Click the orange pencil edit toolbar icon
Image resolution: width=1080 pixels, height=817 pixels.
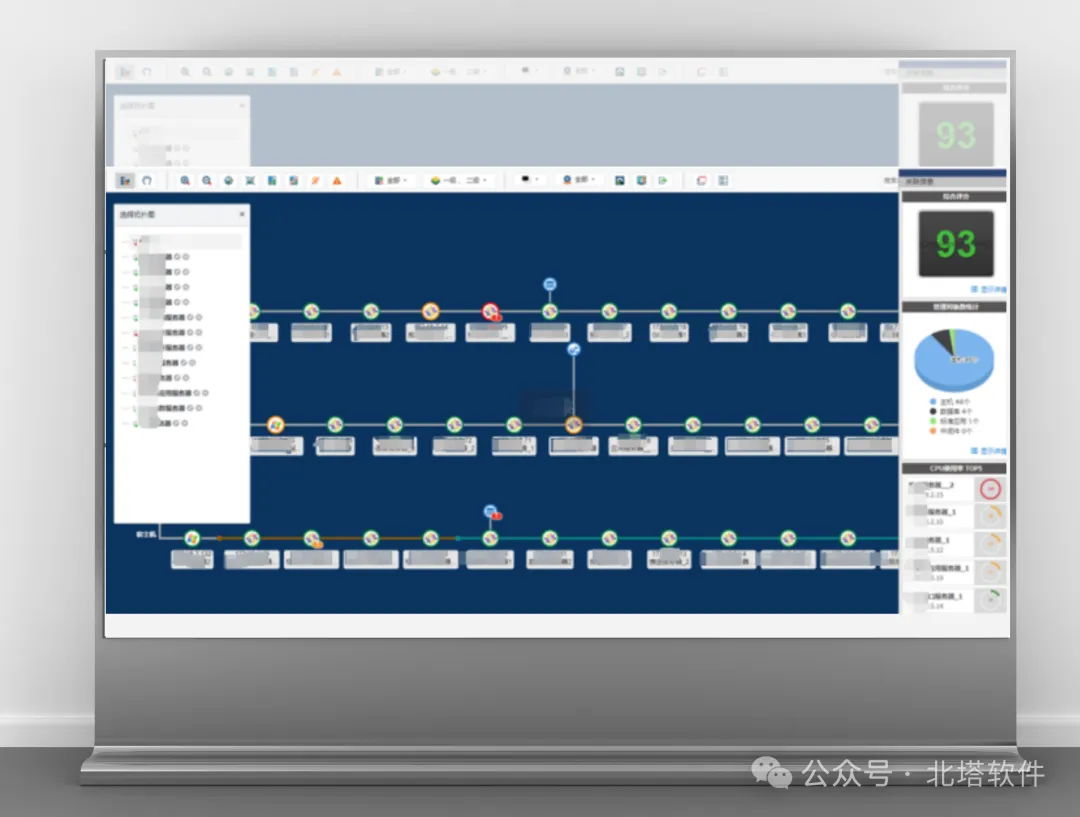click(315, 180)
